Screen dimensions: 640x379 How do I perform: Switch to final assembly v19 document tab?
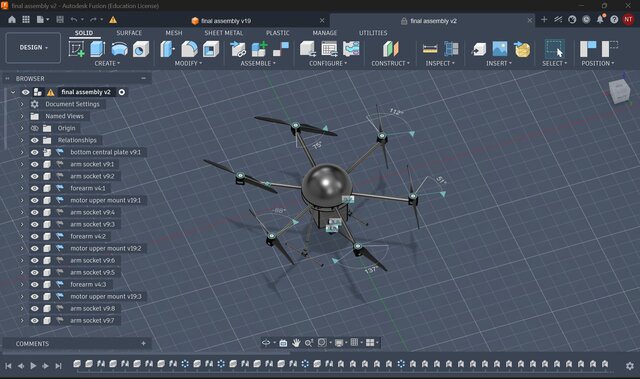click(x=226, y=21)
